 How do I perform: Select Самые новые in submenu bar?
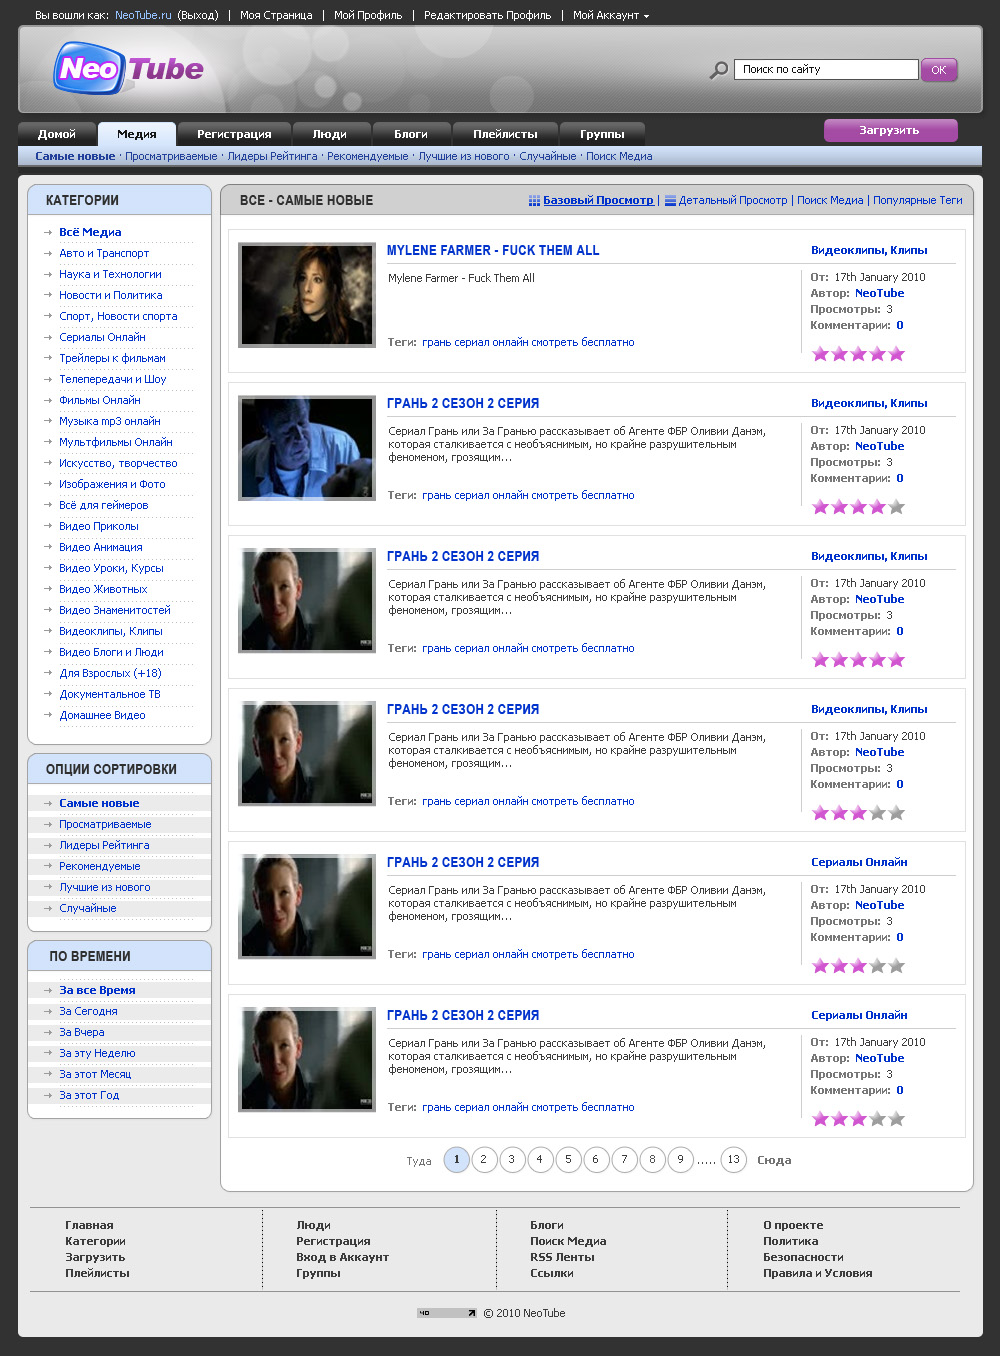tap(75, 156)
